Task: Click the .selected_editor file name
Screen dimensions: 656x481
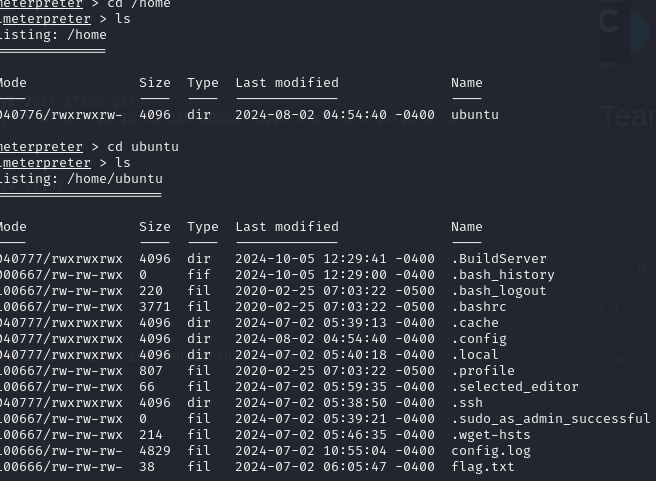Action: (x=515, y=387)
